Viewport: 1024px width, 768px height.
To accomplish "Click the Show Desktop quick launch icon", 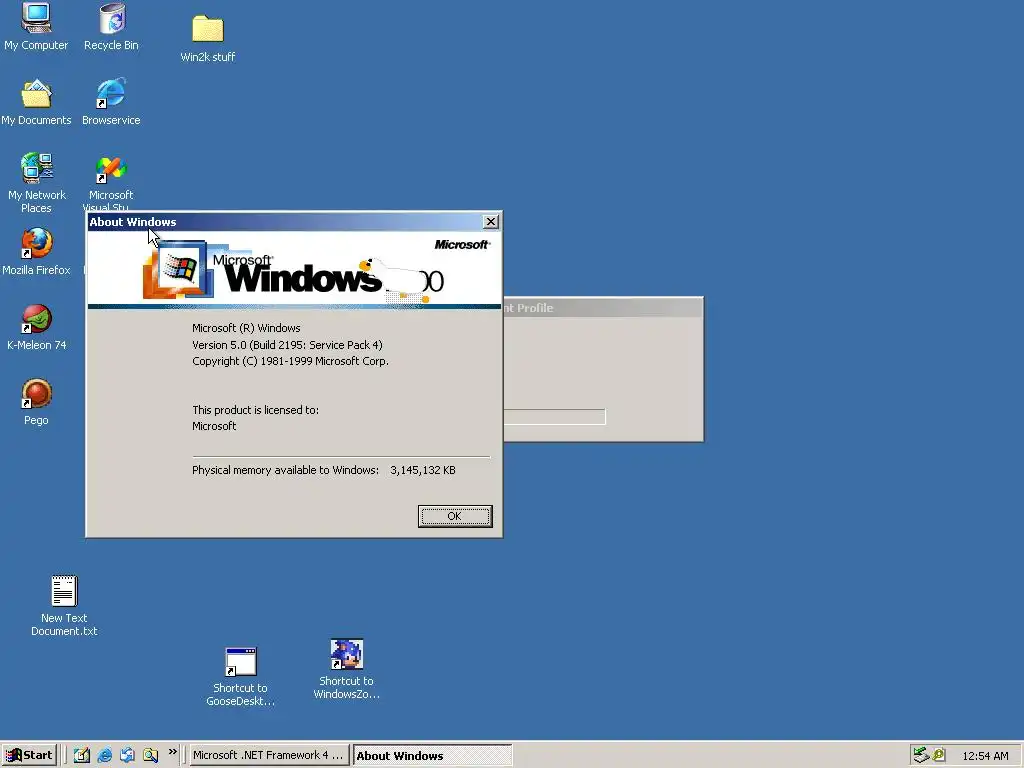I will [x=82, y=755].
